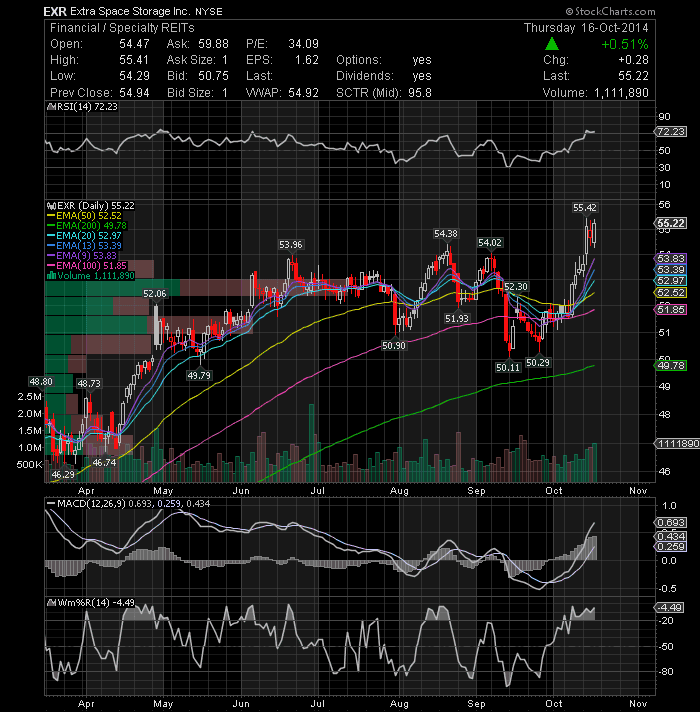The width and height of the screenshot is (700, 712).
Task: Click the Wm%R(14) panel mountain icon
Action: pos(51,603)
